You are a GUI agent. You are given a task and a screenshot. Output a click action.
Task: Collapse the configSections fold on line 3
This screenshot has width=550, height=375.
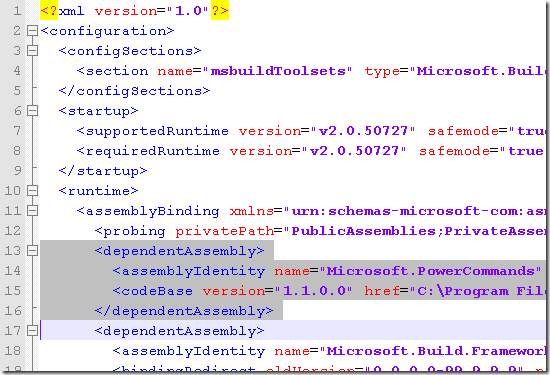click(32, 51)
